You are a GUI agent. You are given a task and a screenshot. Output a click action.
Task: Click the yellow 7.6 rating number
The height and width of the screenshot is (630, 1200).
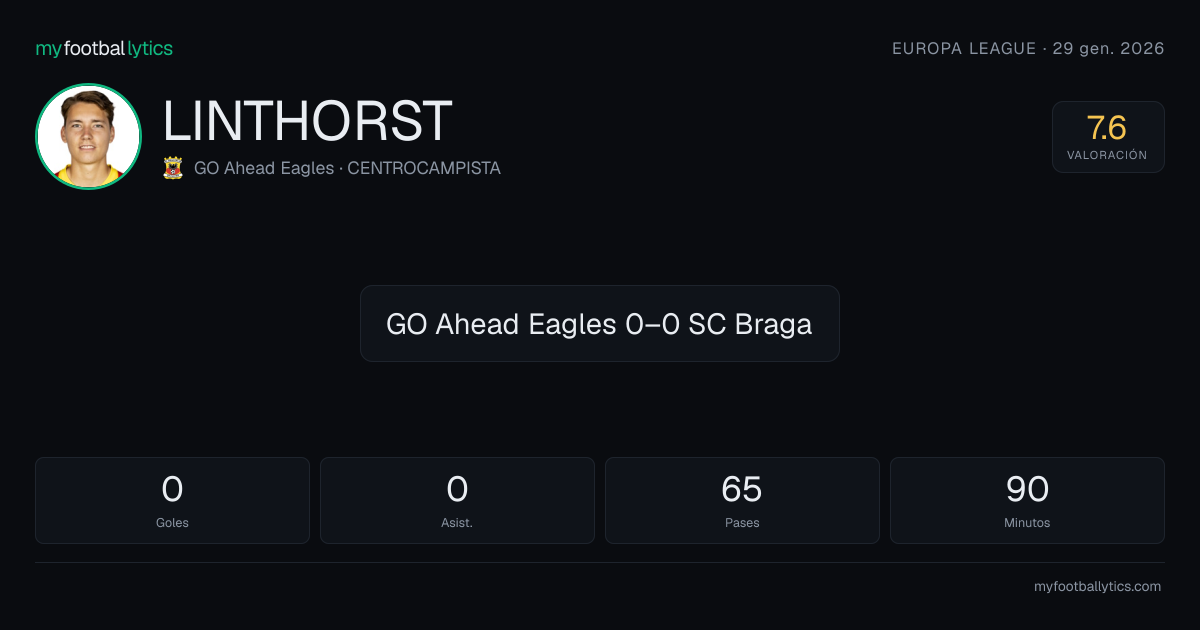[1107, 128]
